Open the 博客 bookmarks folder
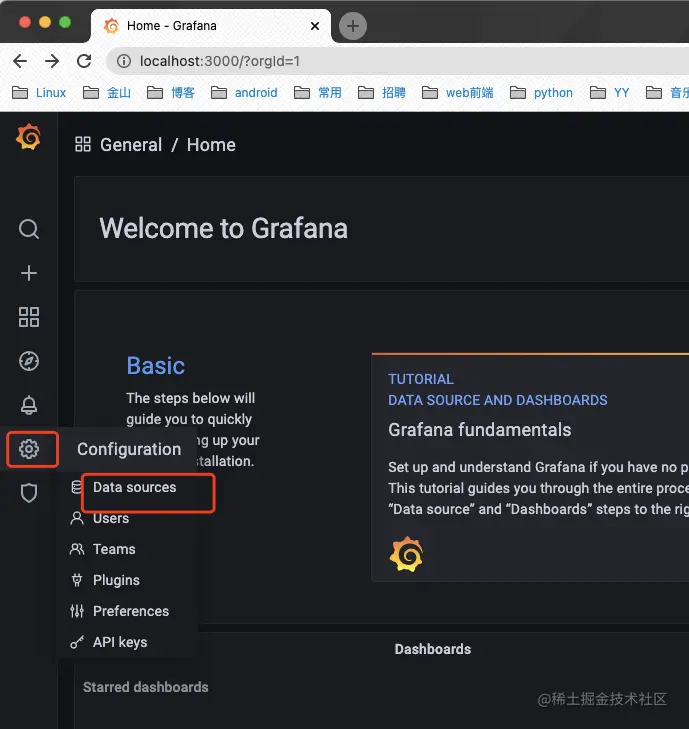The image size is (689, 729). (x=171, y=93)
